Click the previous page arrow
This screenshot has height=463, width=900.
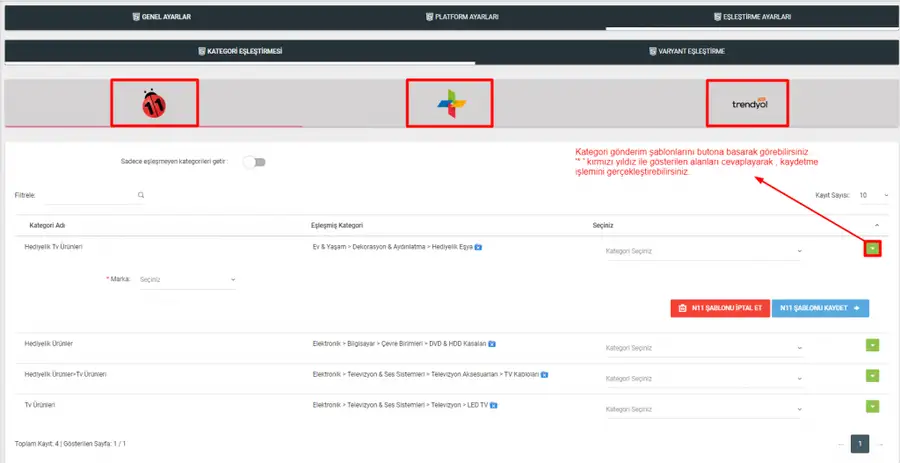(x=841, y=444)
